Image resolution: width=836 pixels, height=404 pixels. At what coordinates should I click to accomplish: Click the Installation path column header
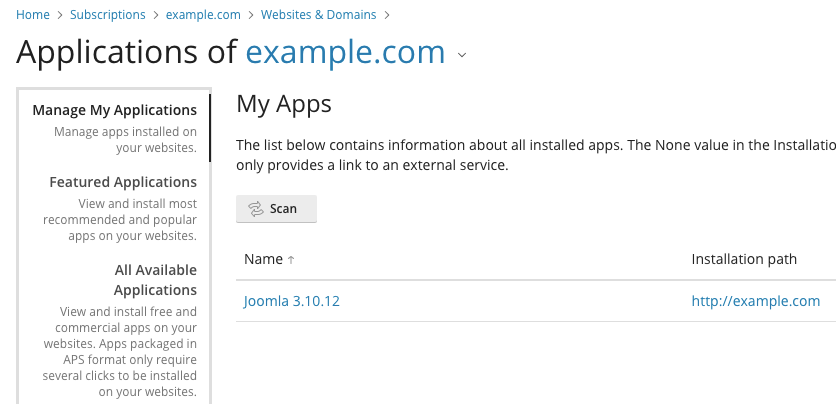click(744, 259)
